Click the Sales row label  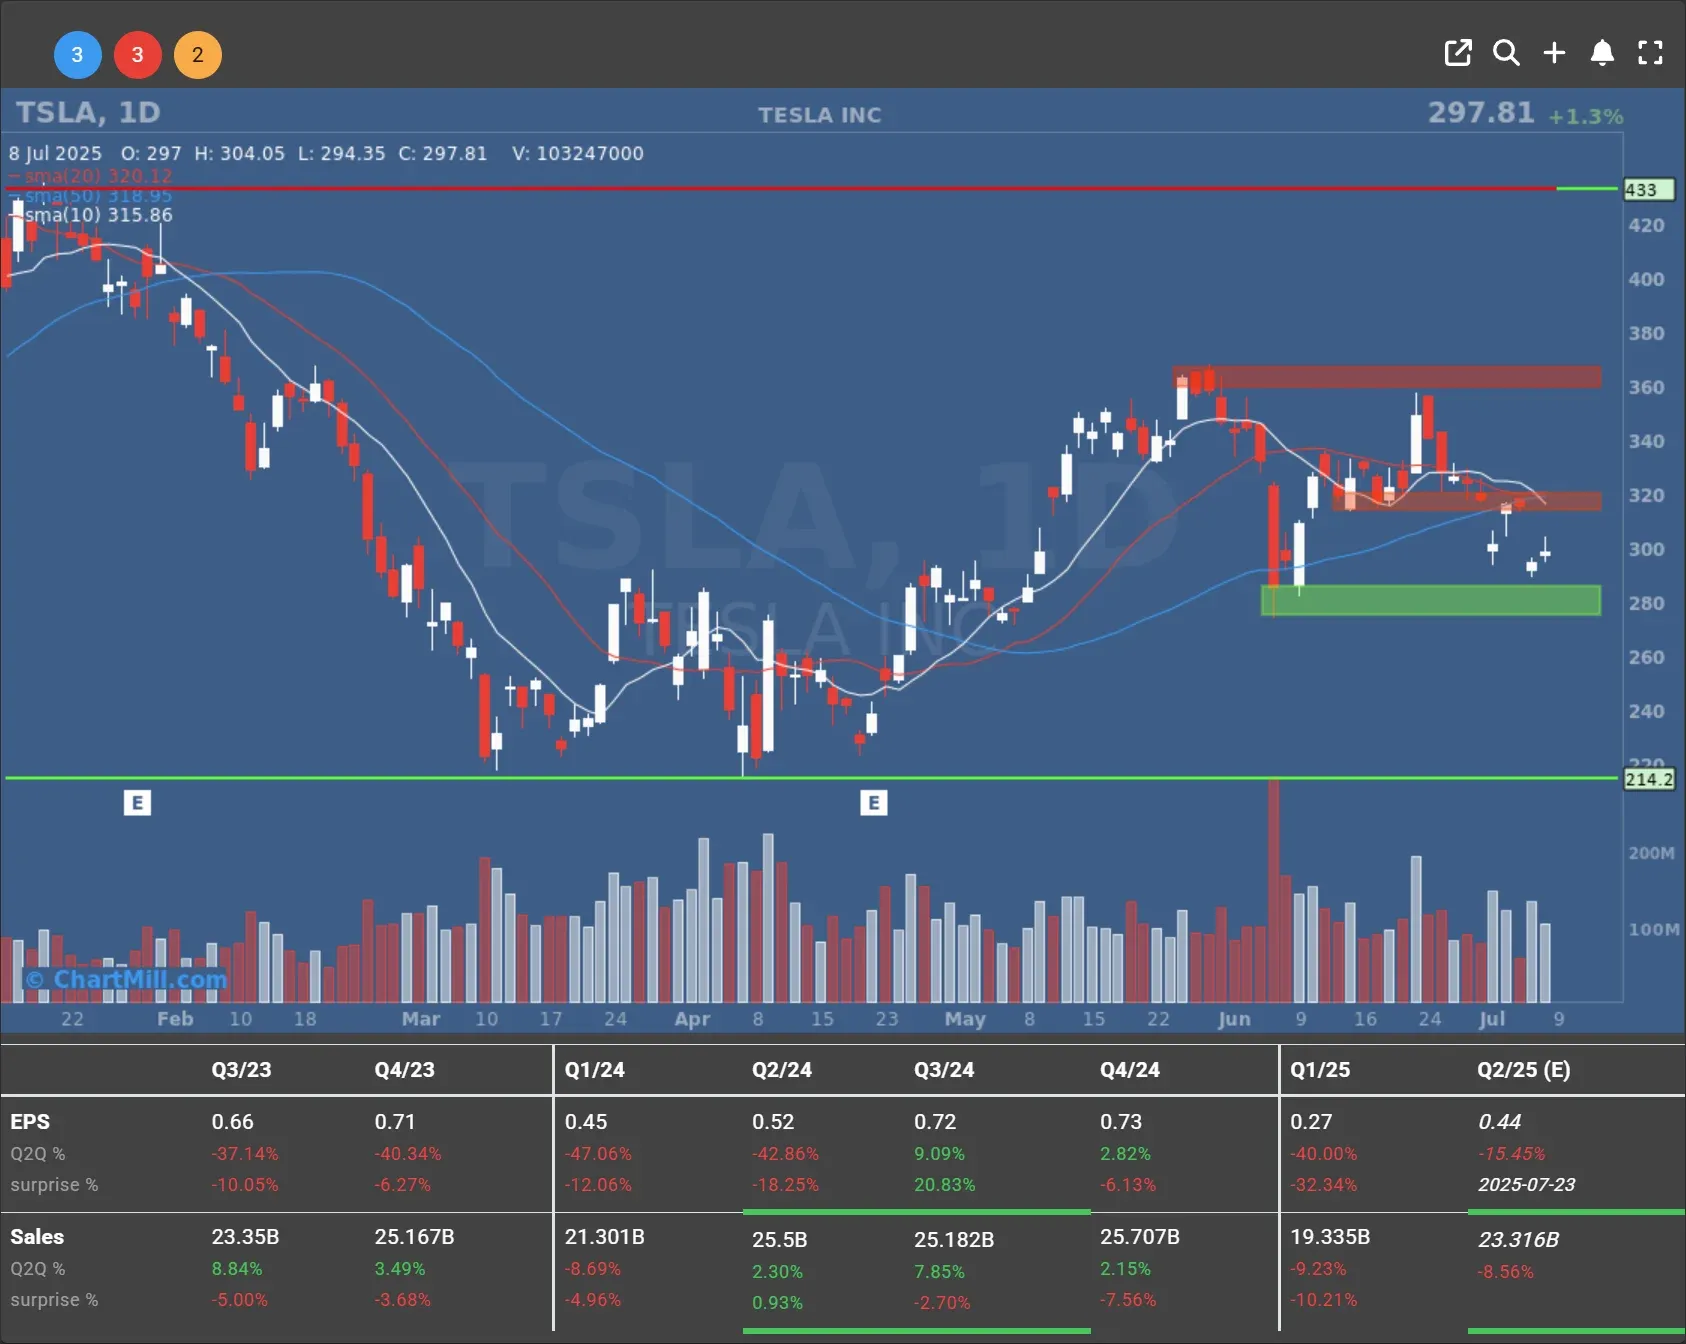[x=37, y=1237]
